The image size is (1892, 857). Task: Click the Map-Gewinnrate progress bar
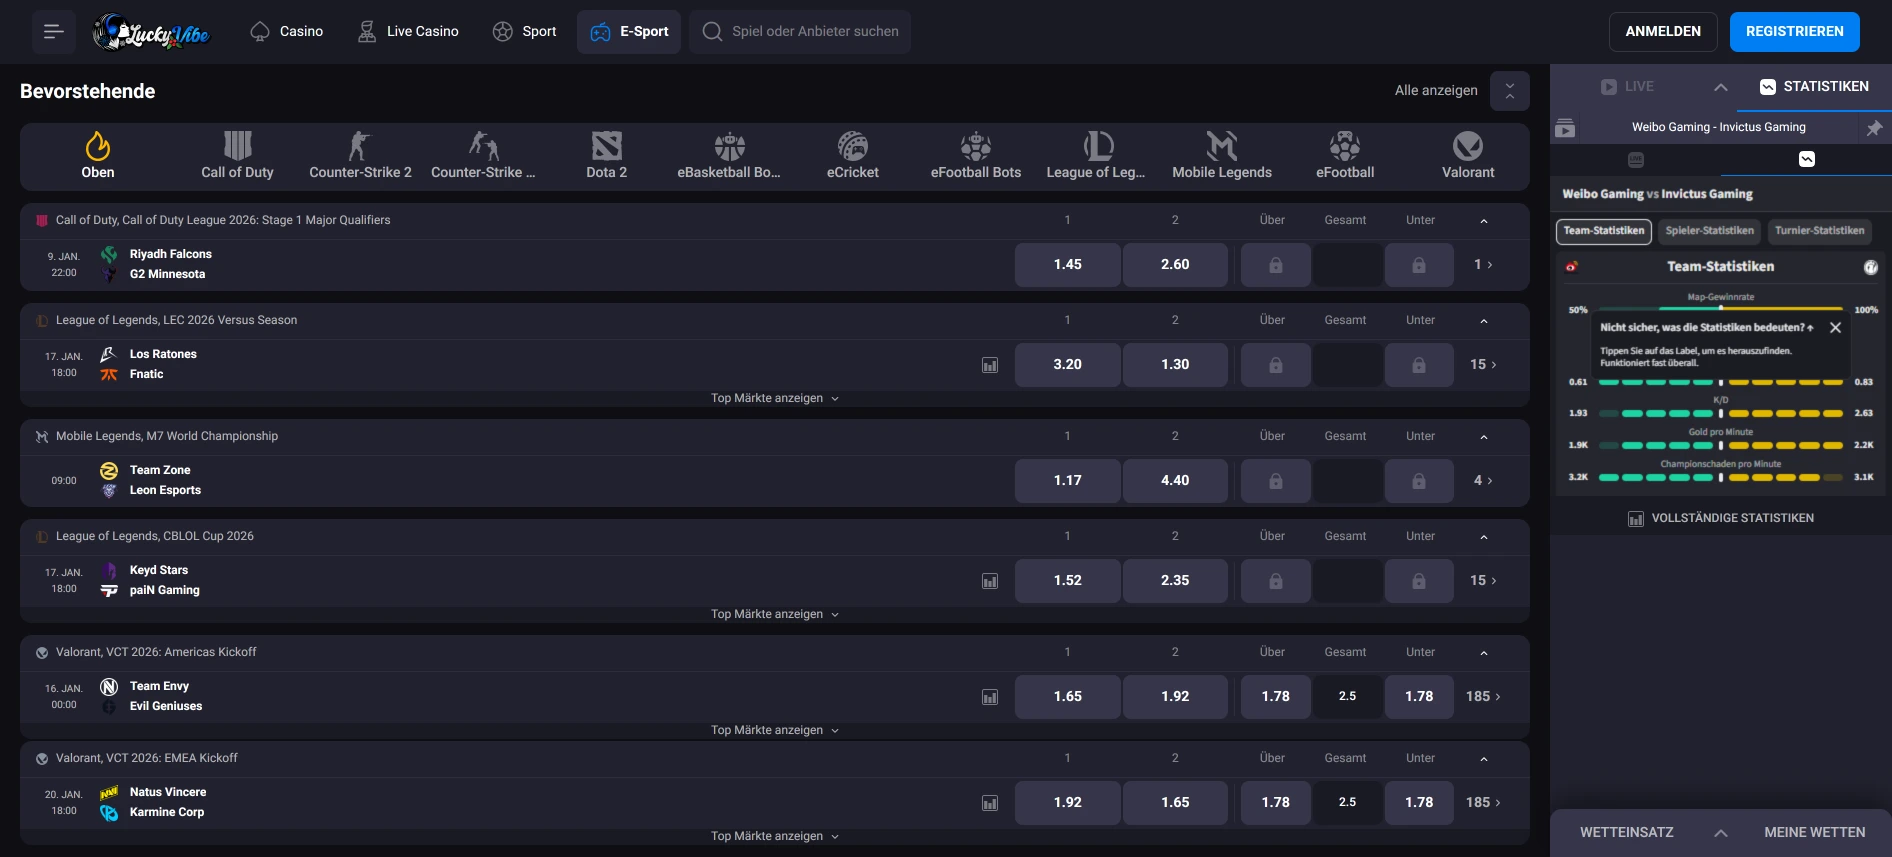(1720, 309)
